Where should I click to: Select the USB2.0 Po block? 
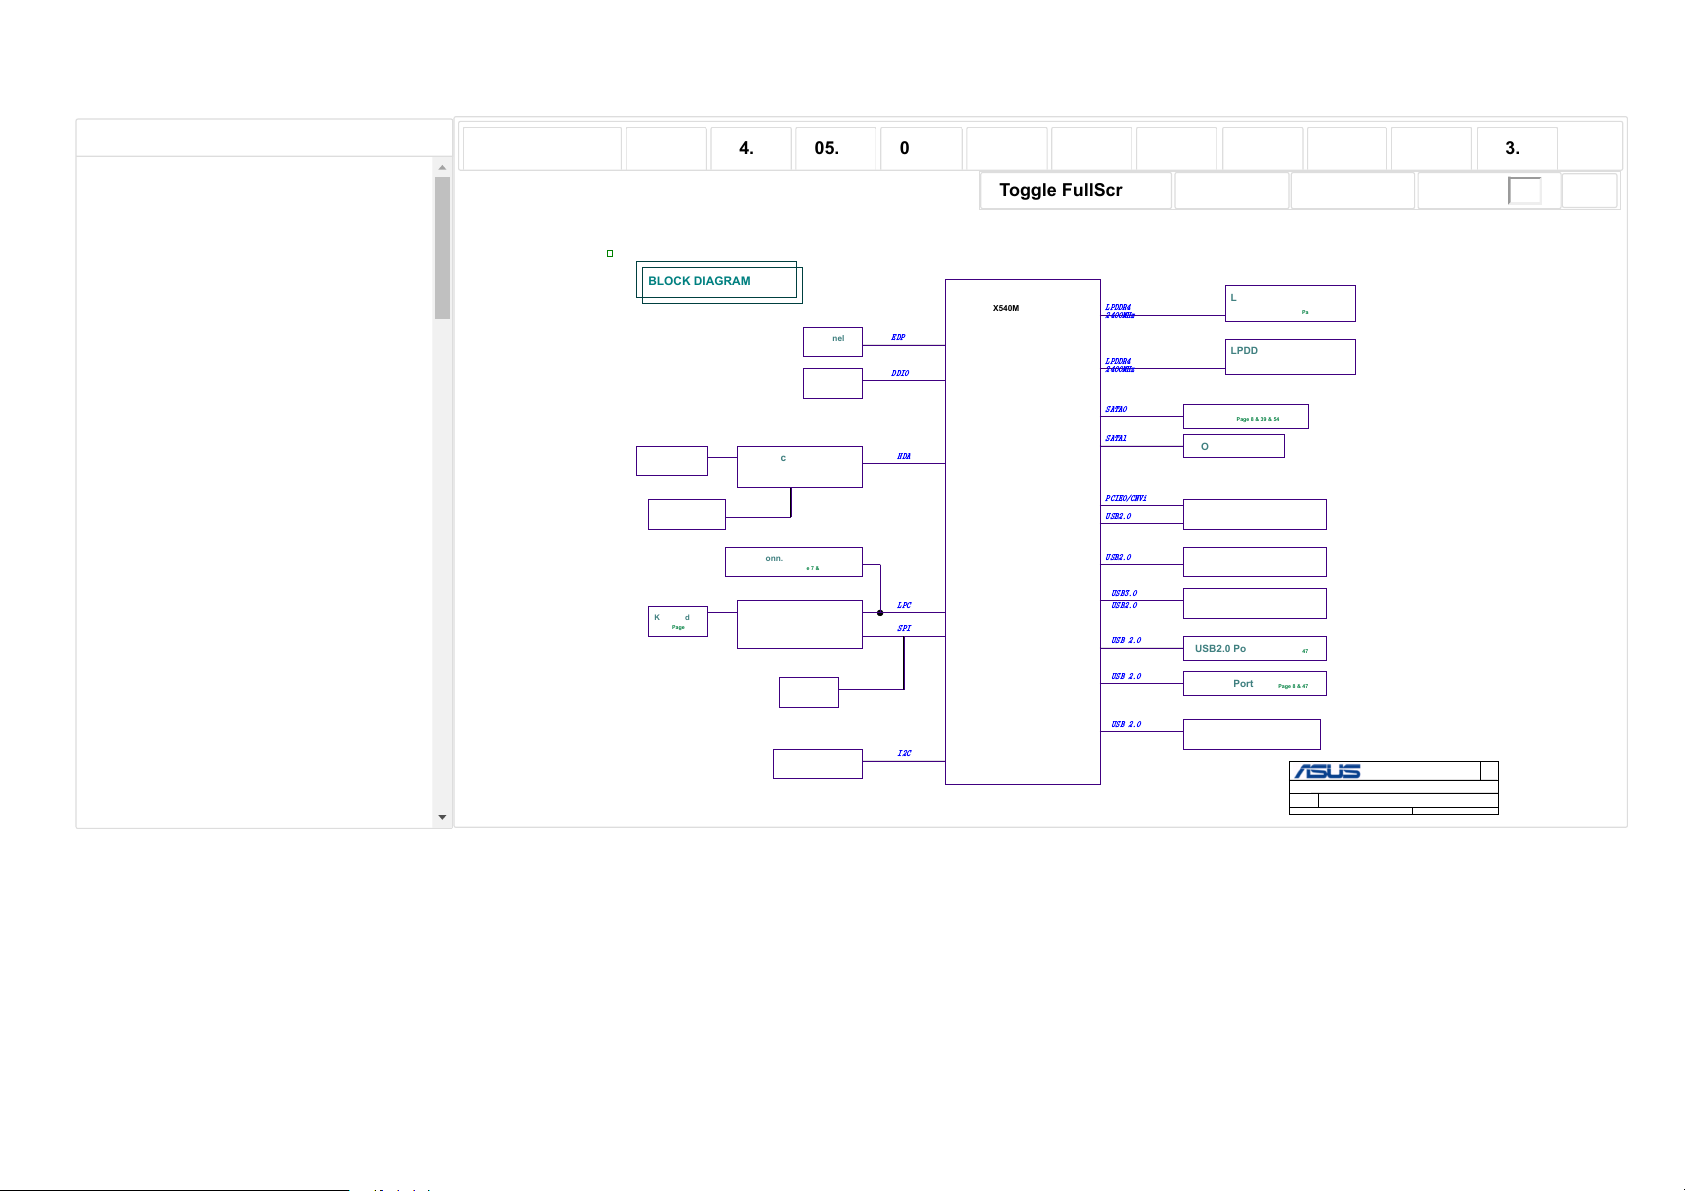click(x=1254, y=649)
